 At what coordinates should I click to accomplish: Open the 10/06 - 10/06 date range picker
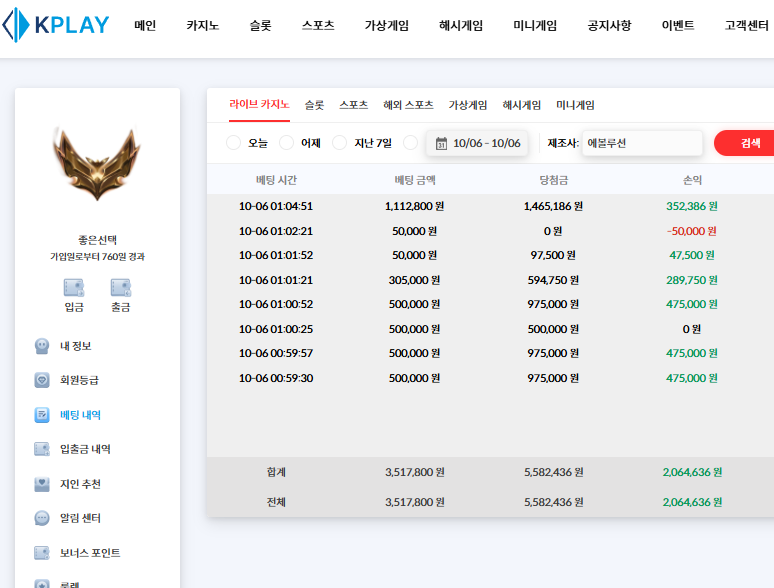pyautogui.click(x=477, y=143)
